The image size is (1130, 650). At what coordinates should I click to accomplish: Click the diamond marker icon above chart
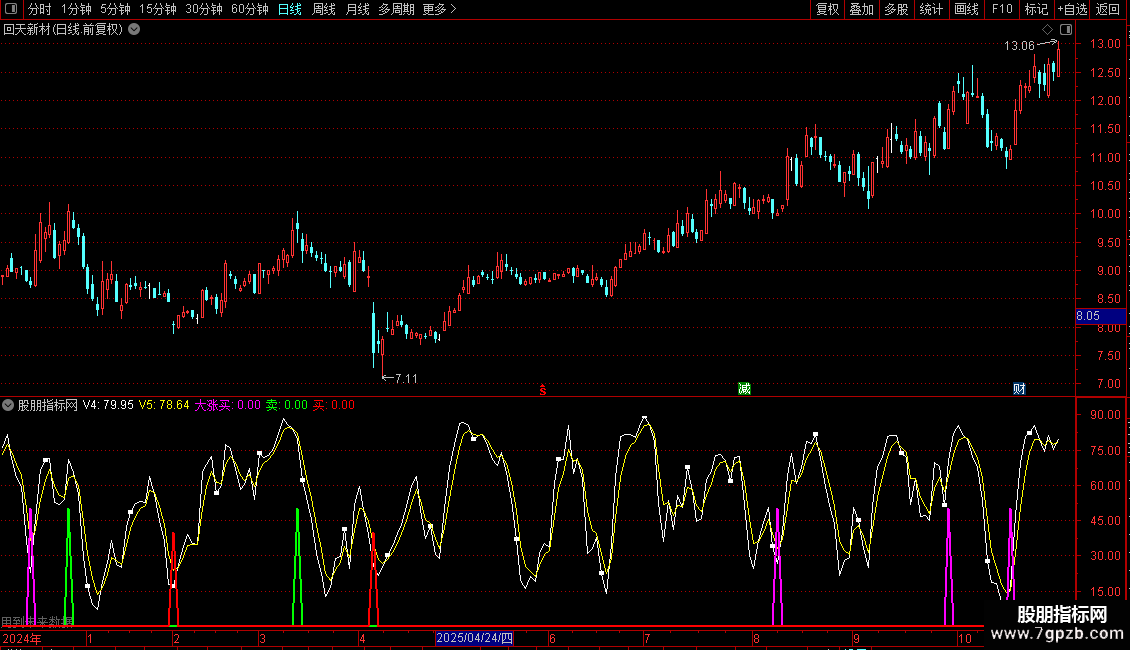click(1048, 30)
